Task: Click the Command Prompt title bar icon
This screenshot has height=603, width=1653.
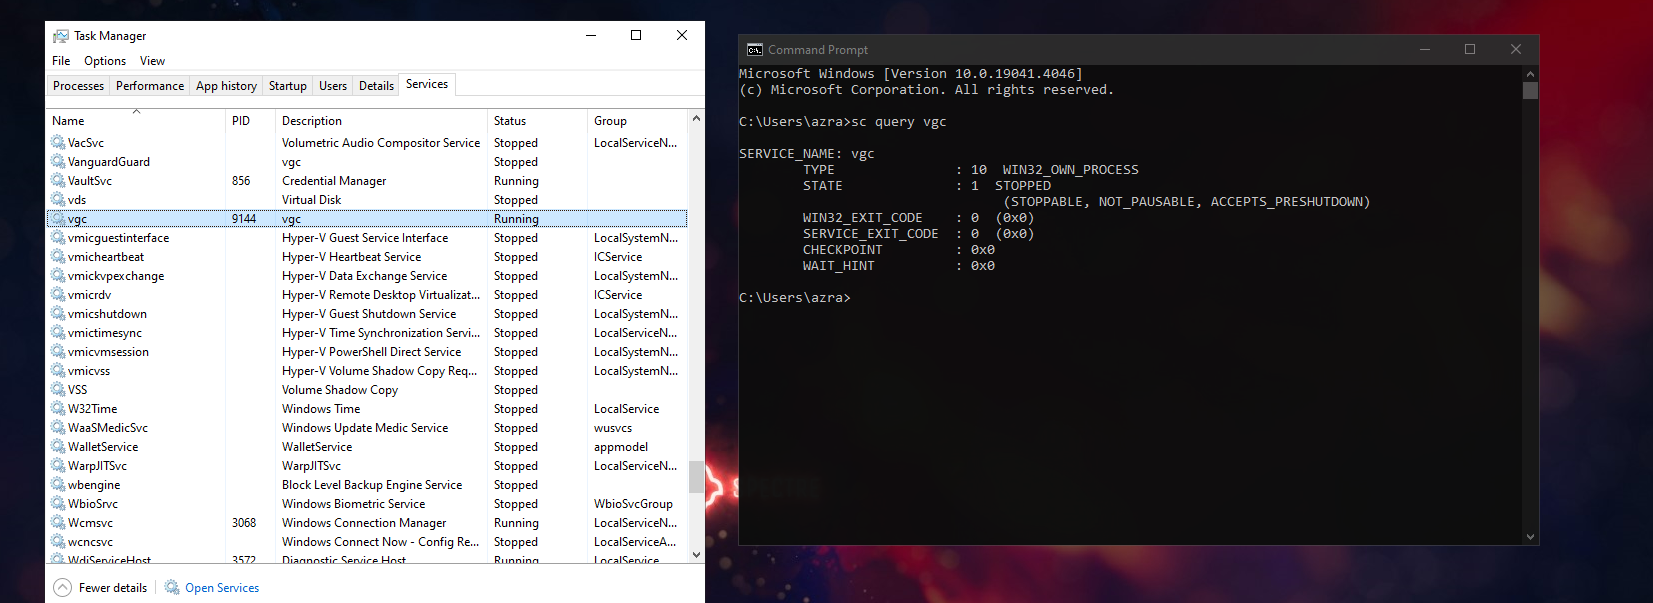Action: (x=755, y=50)
